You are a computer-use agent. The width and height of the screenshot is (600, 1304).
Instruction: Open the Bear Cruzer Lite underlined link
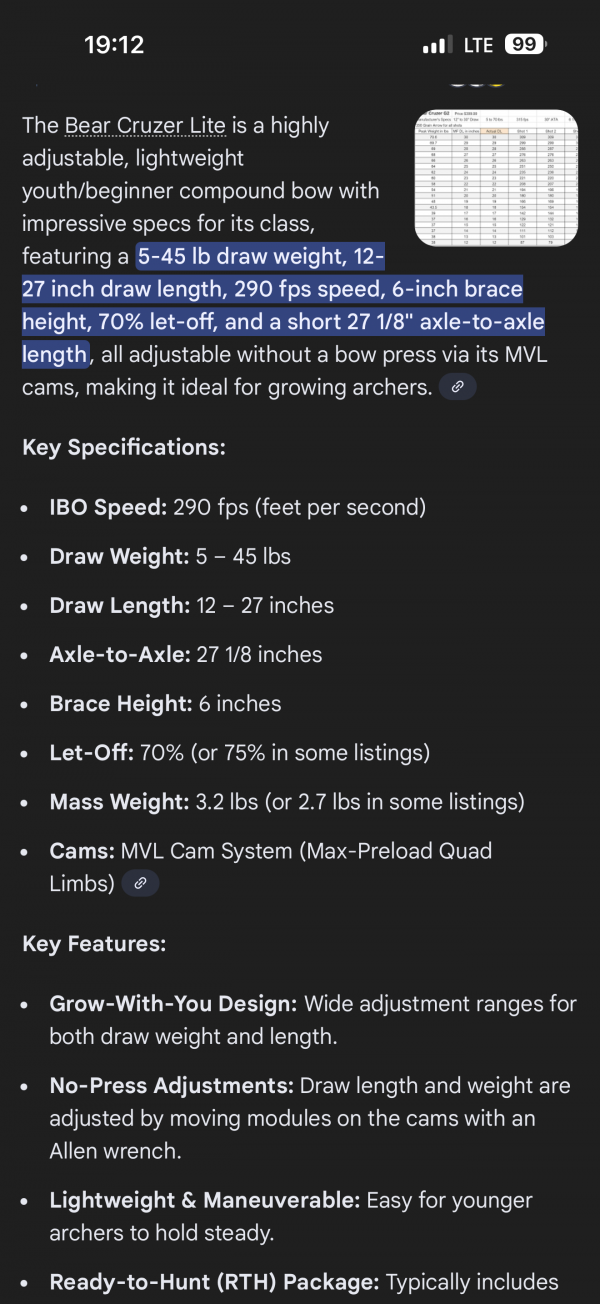(x=147, y=126)
